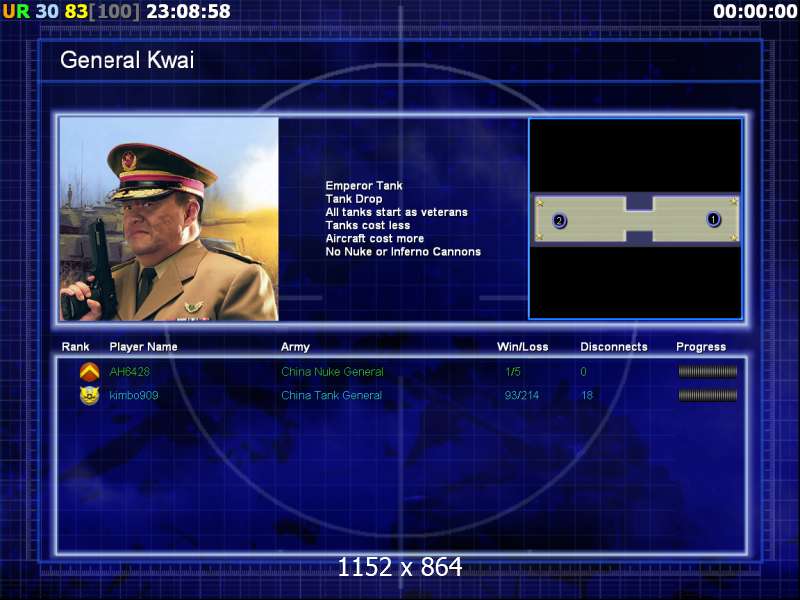Screen dimensions: 800x600
Task: Click the Tank Drop trait line
Action: [354, 199]
